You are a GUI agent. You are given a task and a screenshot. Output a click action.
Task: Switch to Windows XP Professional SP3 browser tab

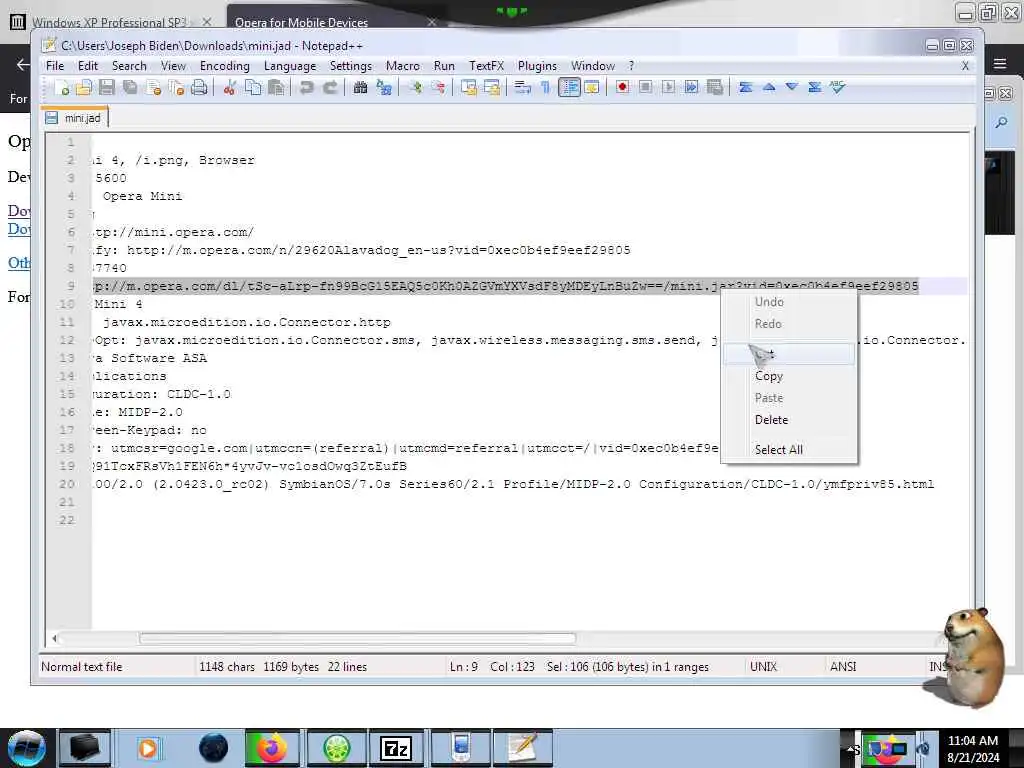(109, 23)
